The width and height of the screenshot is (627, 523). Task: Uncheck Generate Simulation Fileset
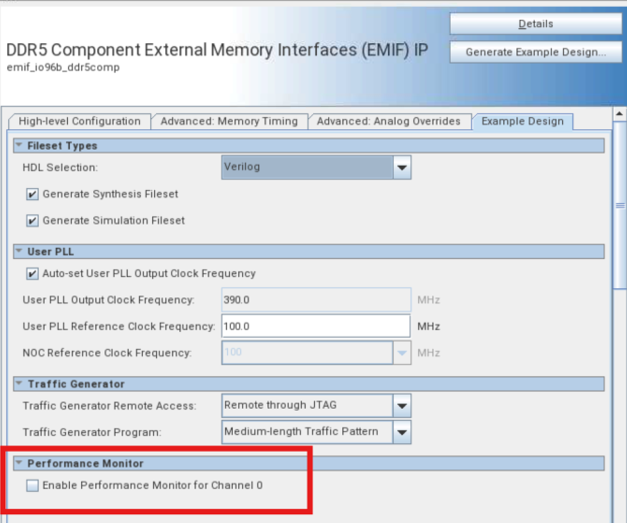(x=33, y=220)
